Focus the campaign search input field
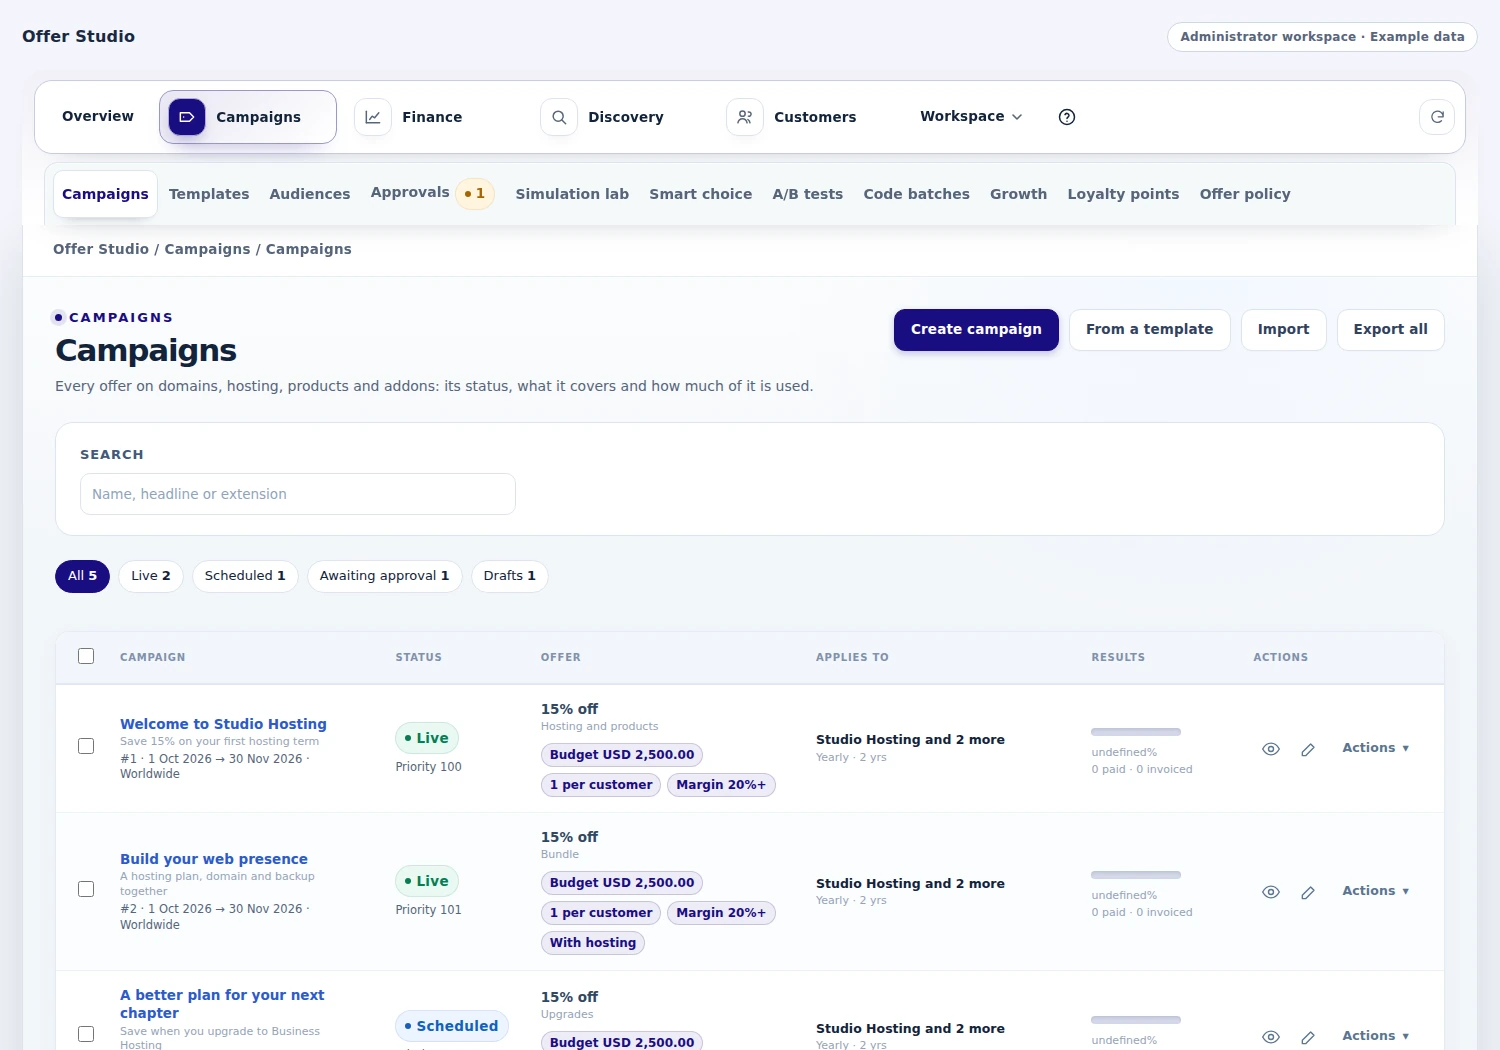 pos(298,494)
